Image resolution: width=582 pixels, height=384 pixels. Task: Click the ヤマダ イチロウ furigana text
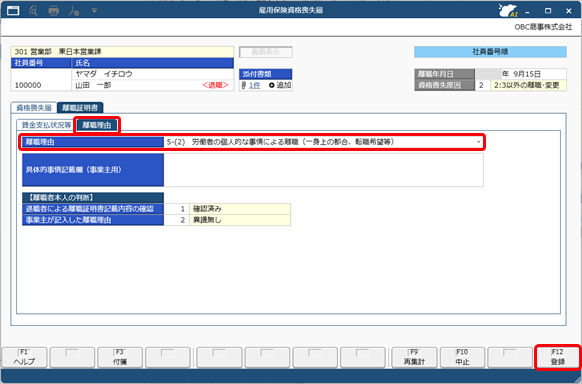click(x=104, y=74)
